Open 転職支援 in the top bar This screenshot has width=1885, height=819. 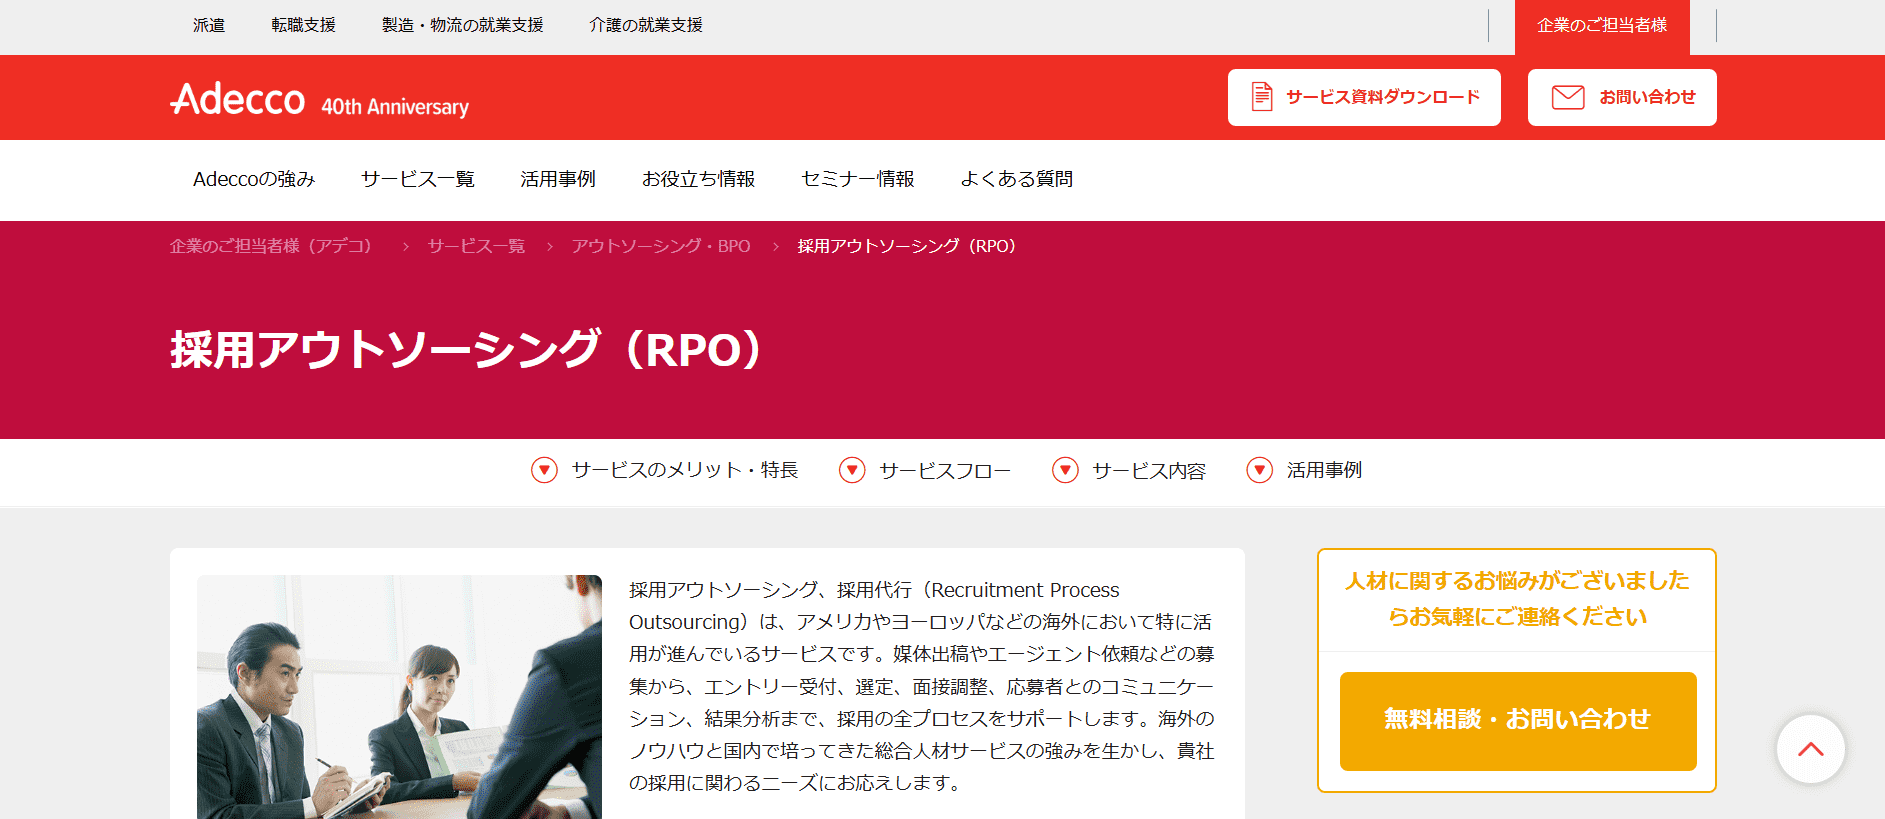click(303, 25)
